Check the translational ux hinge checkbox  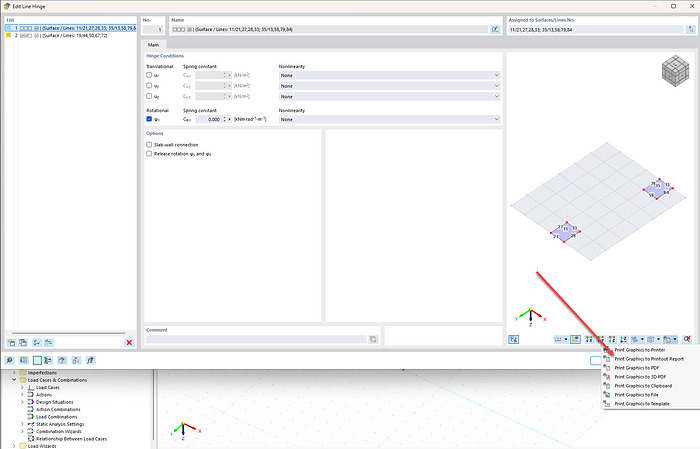click(149, 75)
